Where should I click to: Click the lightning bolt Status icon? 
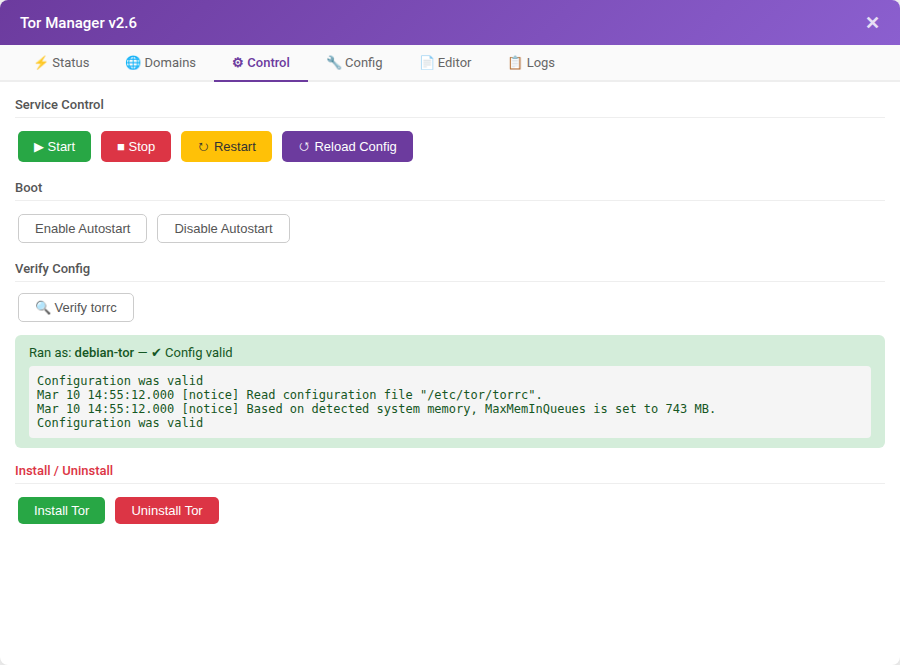coord(41,63)
